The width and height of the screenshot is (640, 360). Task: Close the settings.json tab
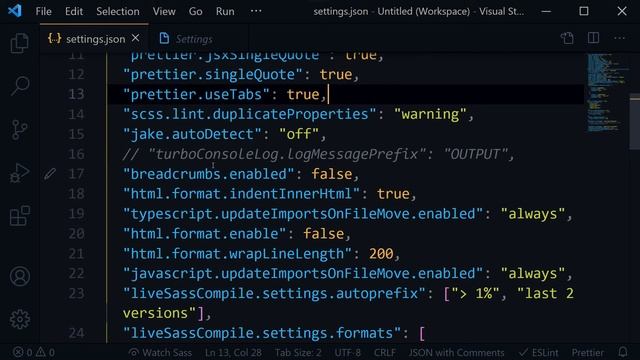click(136, 38)
